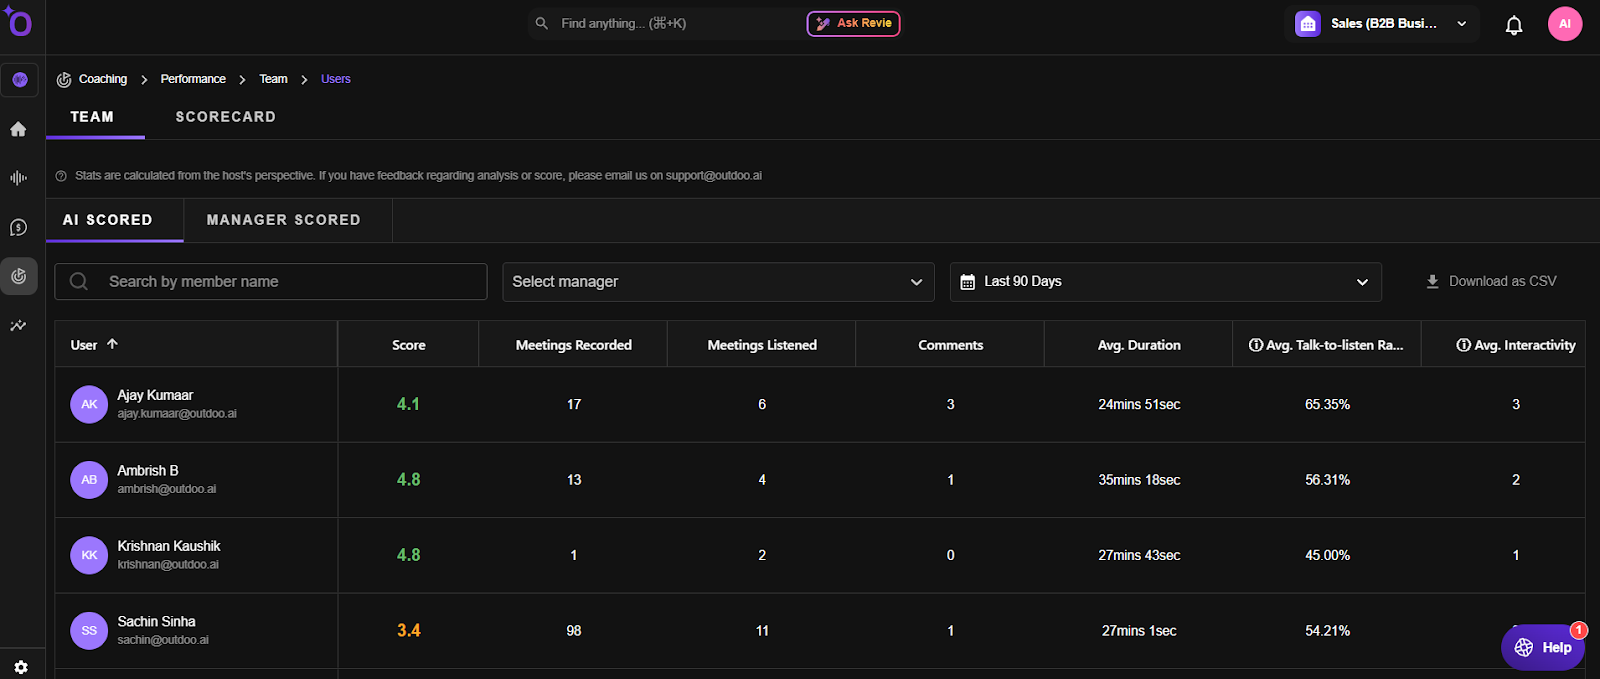Viewport: 1600px width, 679px height.
Task: Click the search magnifier in top bar
Action: click(542, 23)
